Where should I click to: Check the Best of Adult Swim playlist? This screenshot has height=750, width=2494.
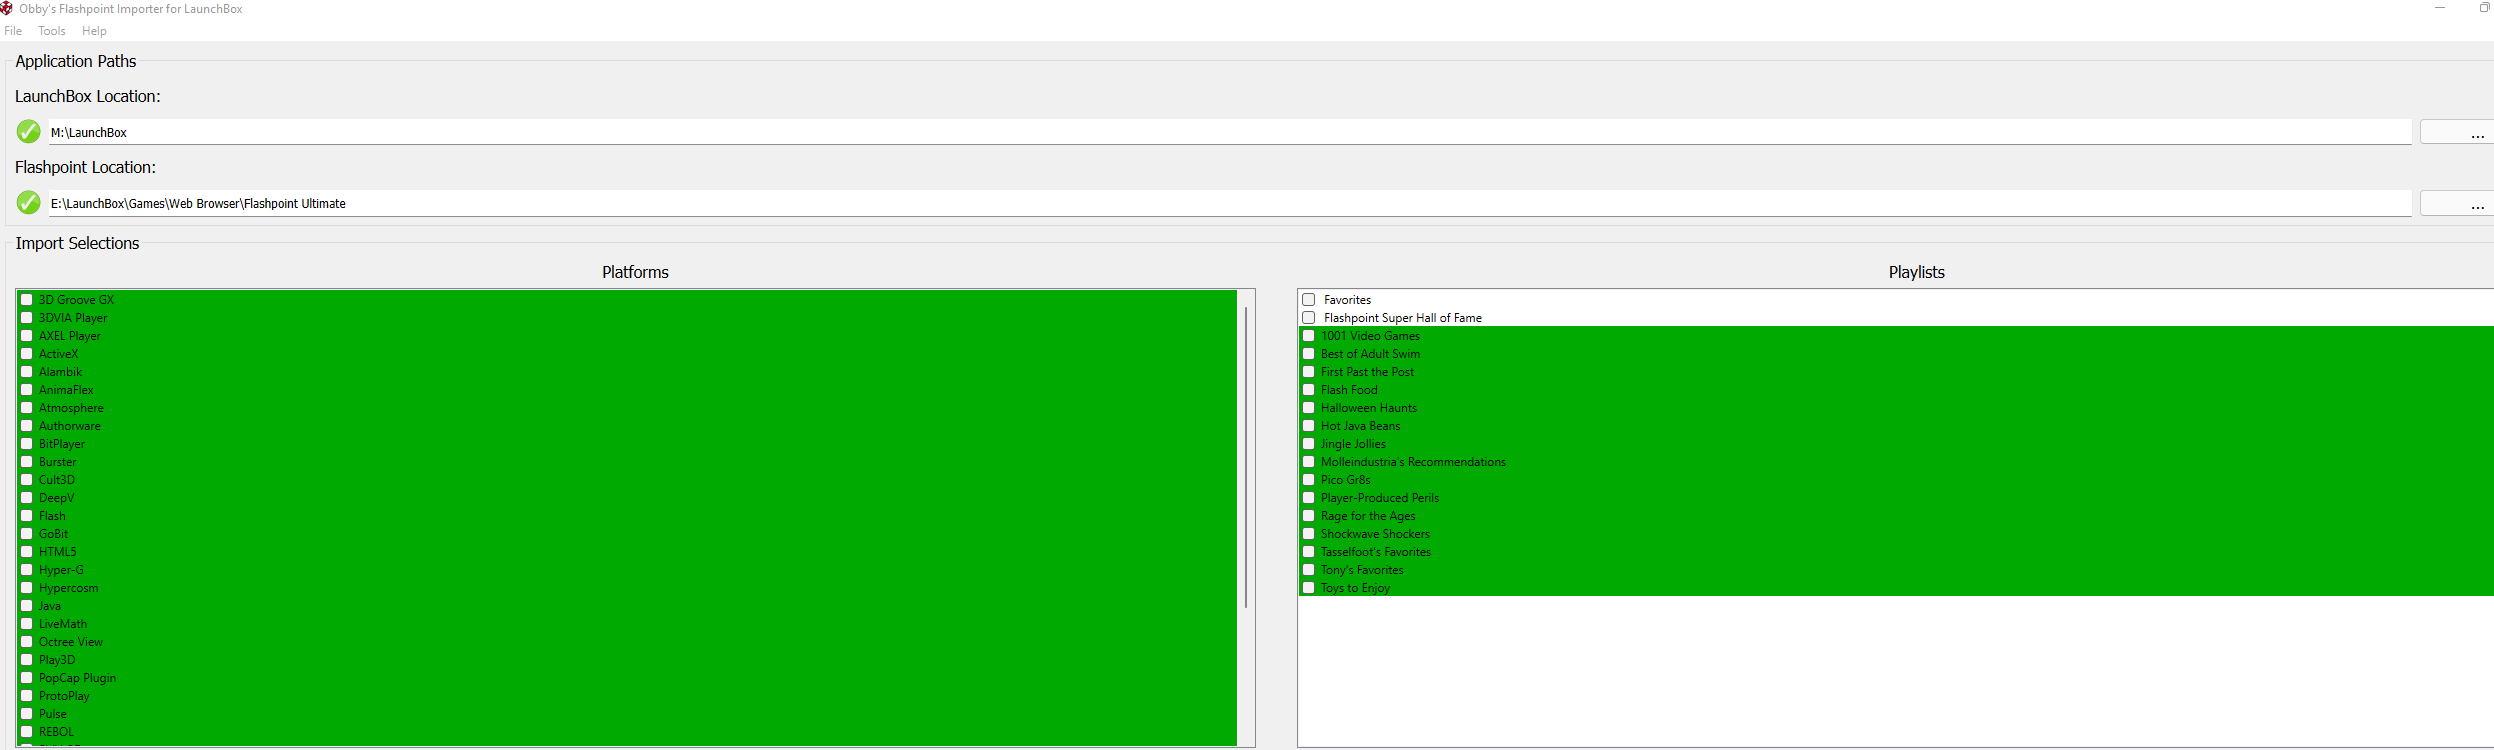click(1308, 353)
